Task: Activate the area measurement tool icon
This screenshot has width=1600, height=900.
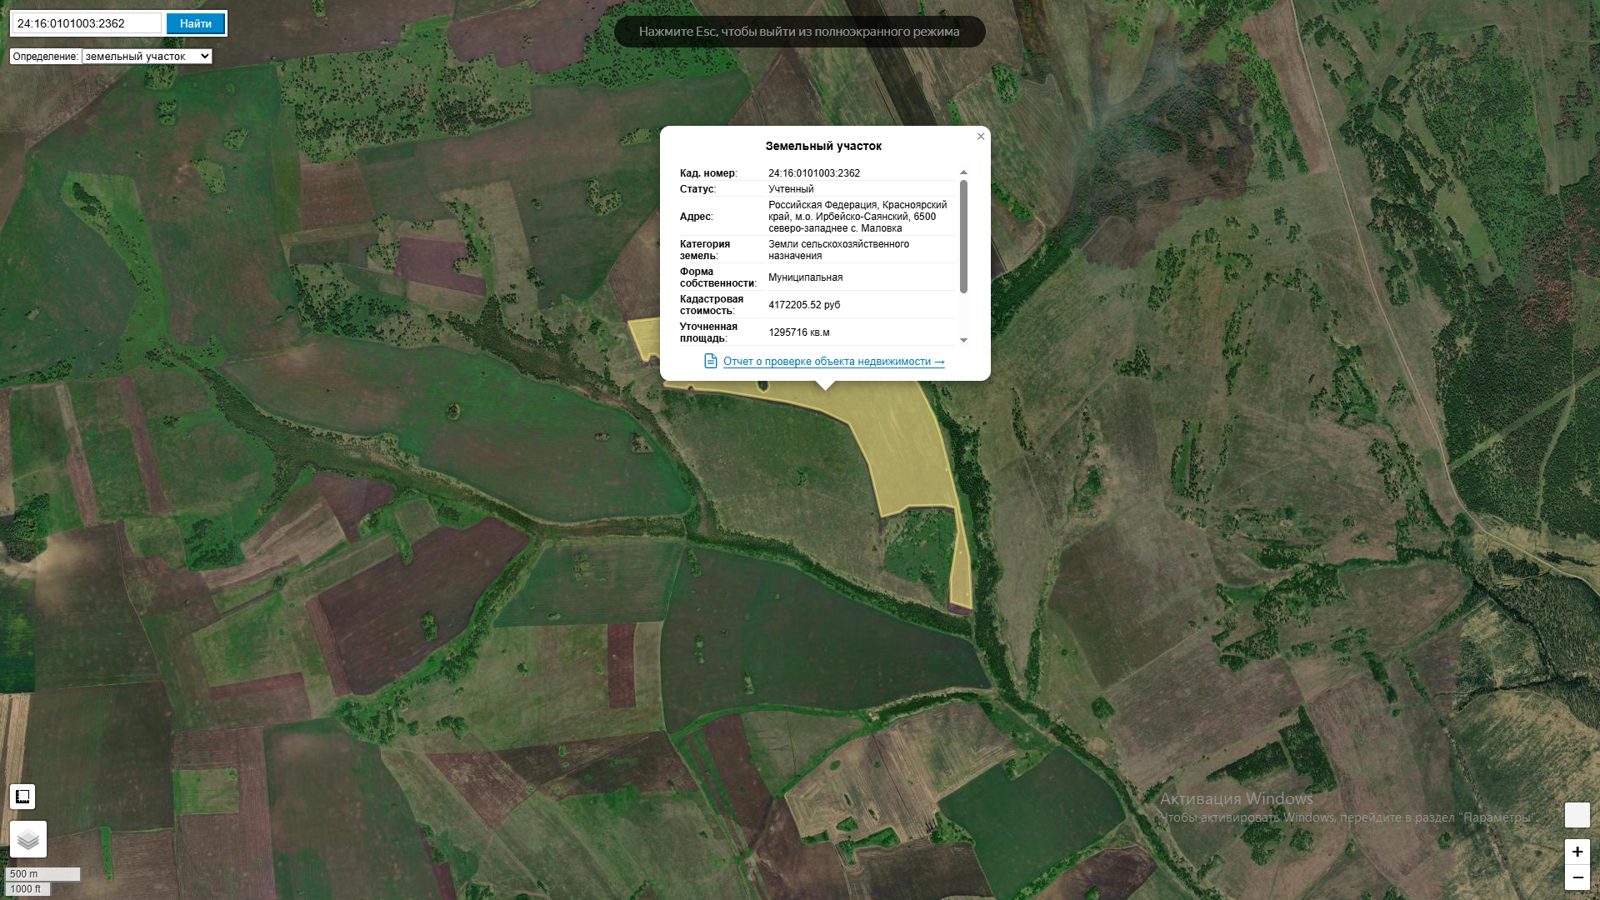Action: coord(22,796)
